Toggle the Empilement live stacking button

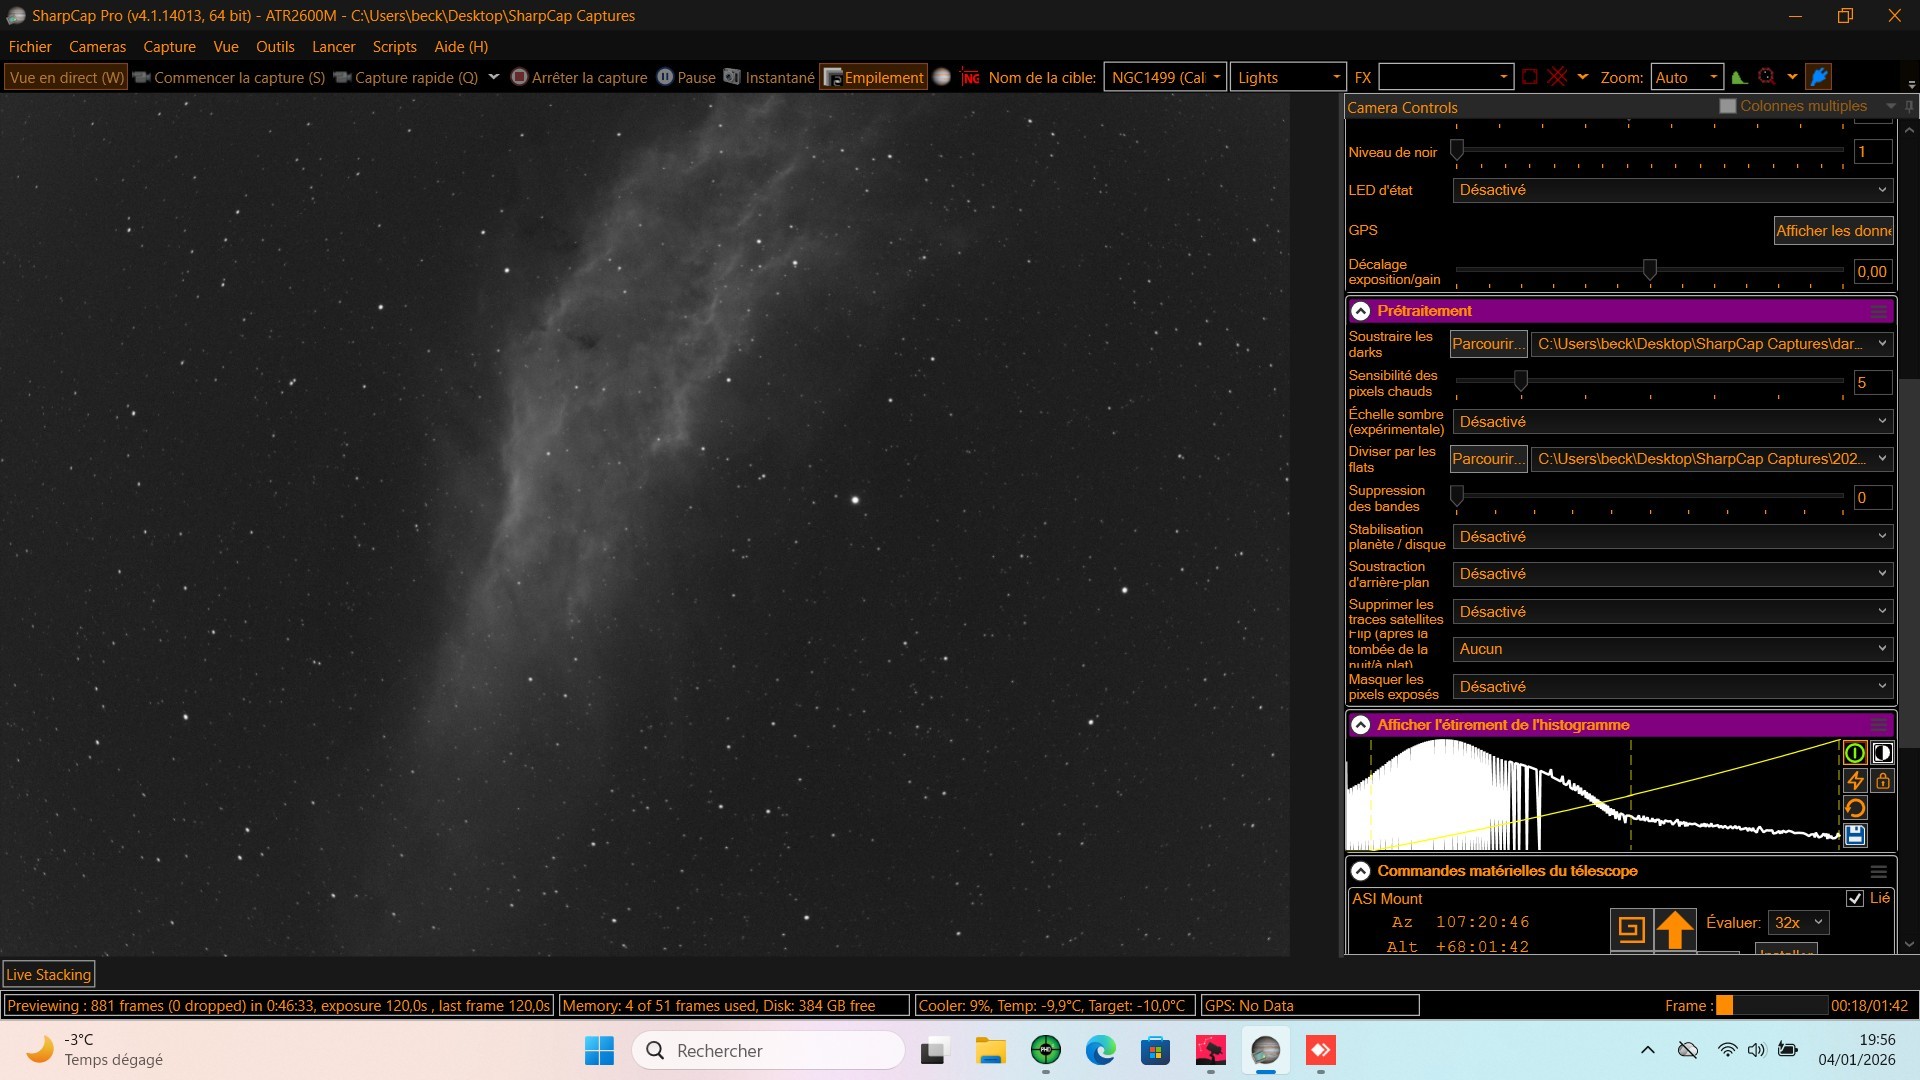(x=873, y=77)
